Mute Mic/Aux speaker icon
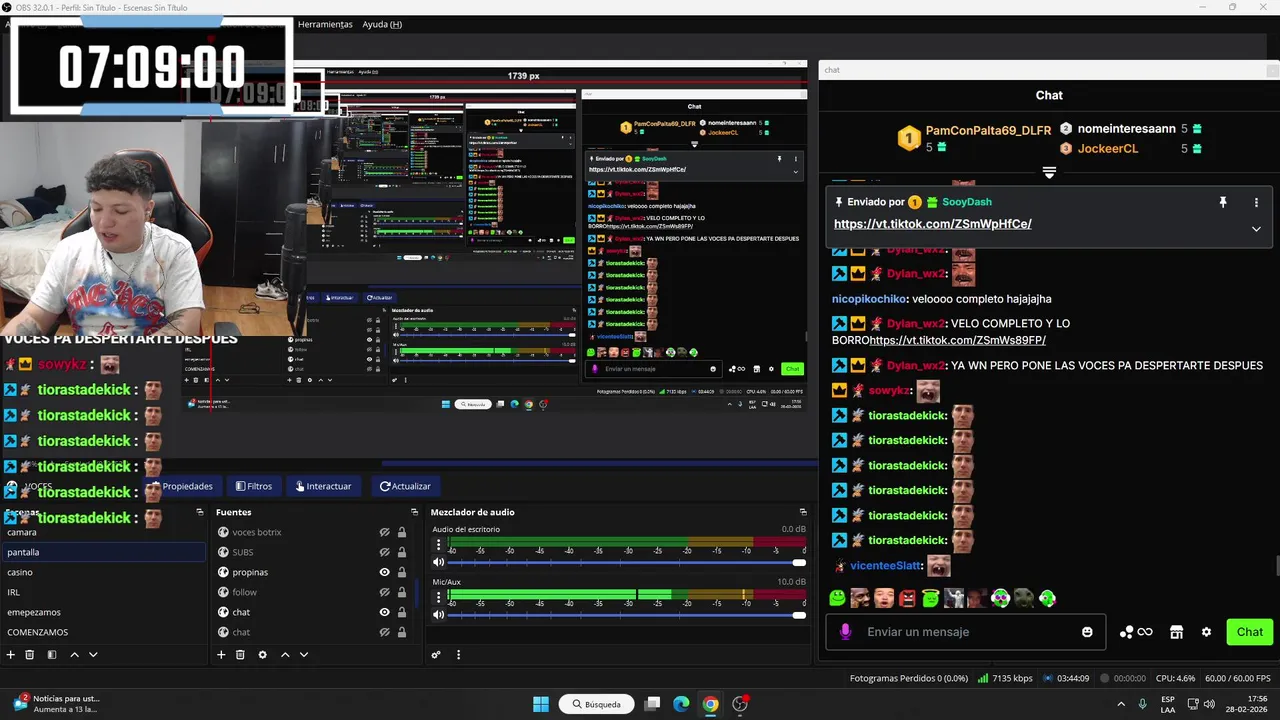 tap(438, 615)
